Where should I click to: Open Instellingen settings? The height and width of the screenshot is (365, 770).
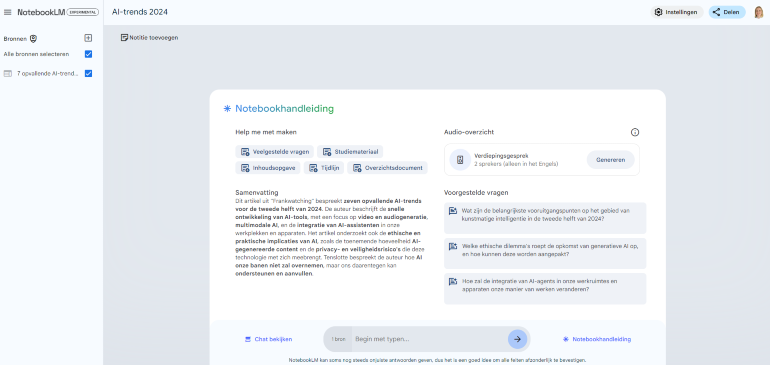coord(677,12)
